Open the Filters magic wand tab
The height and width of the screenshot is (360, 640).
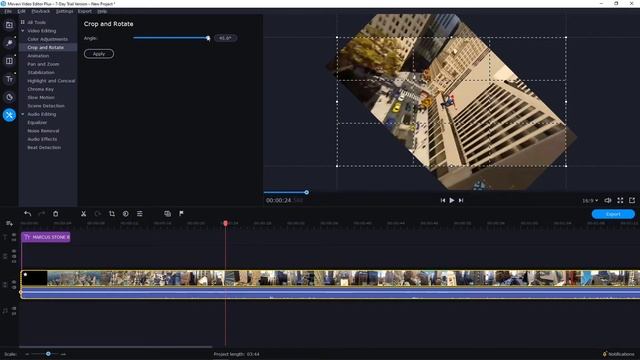9,43
